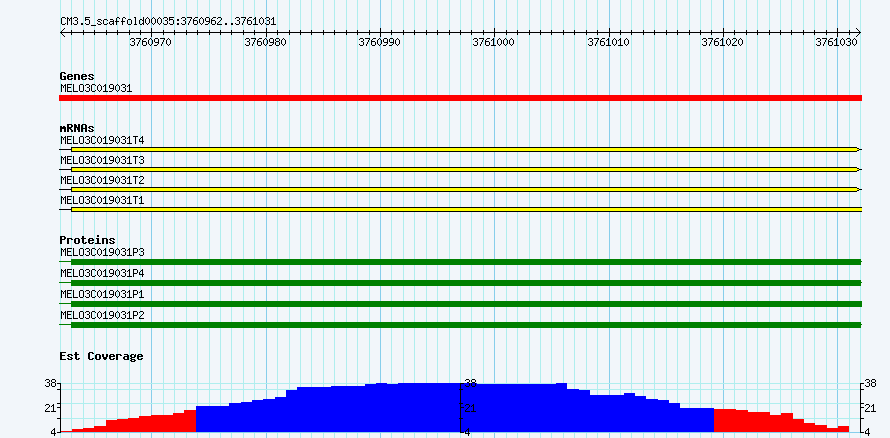Click the left coverage axis value 38

49,383
